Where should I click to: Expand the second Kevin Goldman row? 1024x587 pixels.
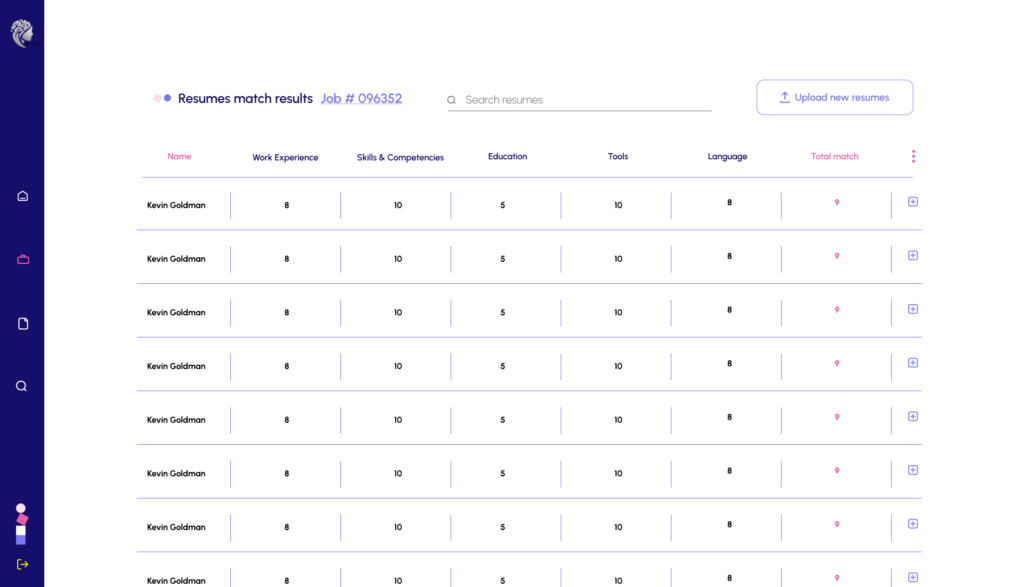[913, 256]
